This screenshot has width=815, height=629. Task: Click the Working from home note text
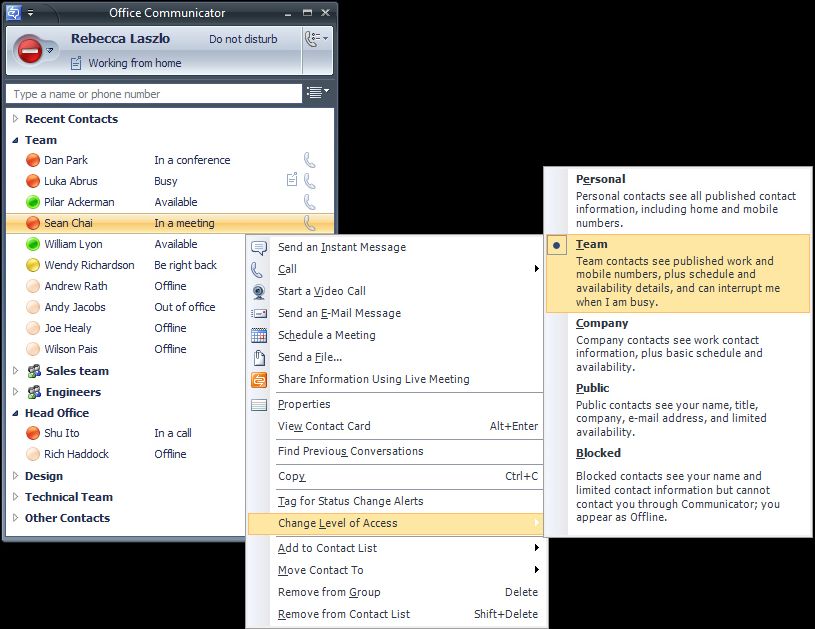[135, 63]
